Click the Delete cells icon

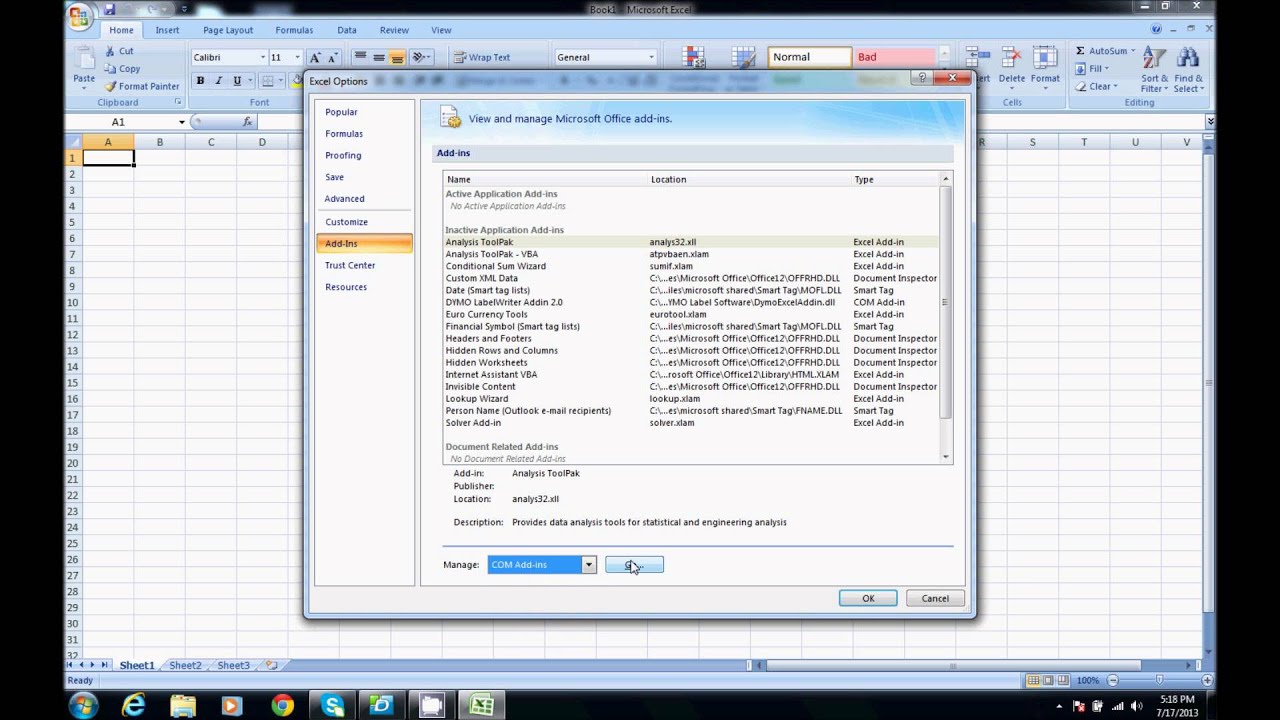(x=1012, y=58)
